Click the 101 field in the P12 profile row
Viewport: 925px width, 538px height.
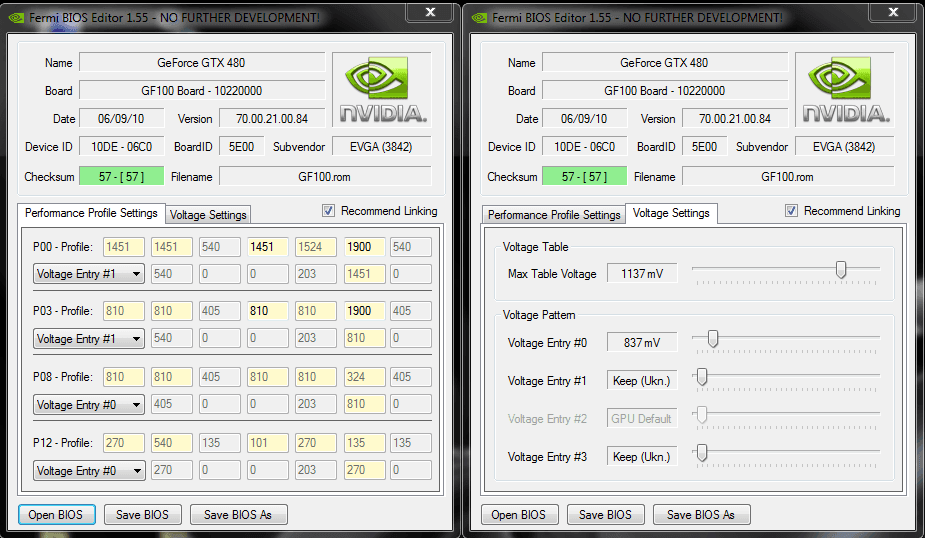pos(267,443)
